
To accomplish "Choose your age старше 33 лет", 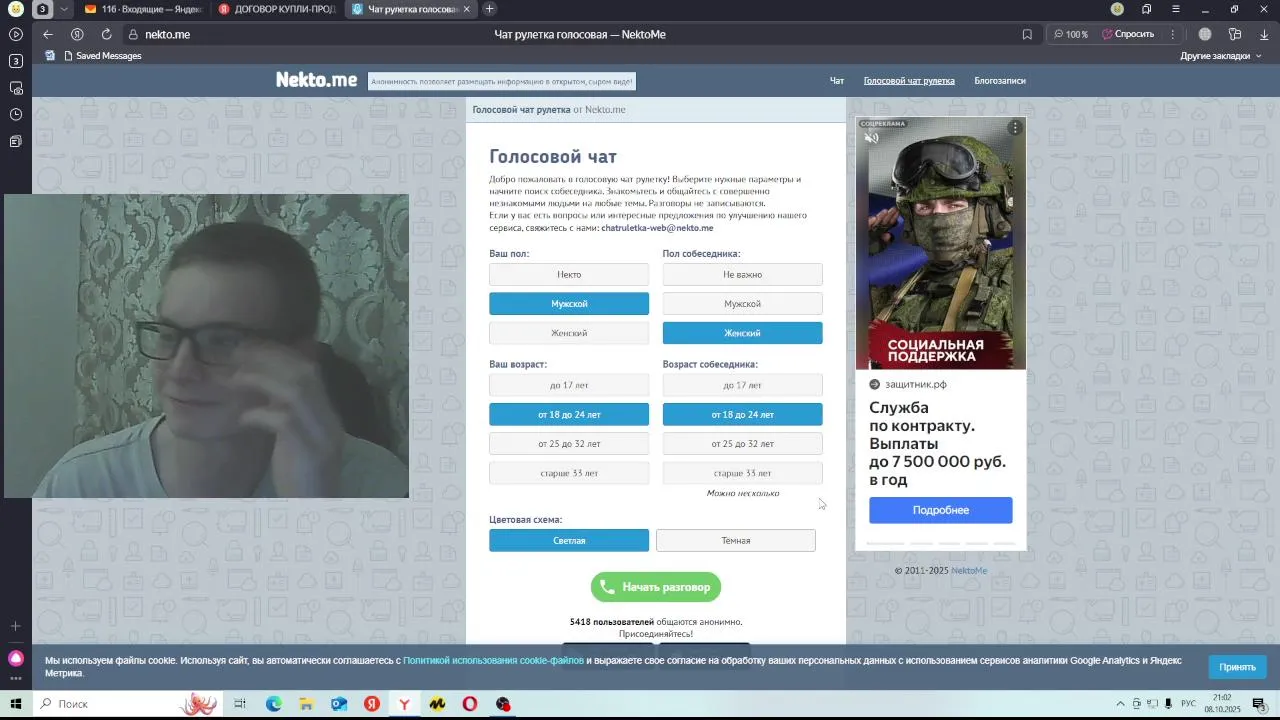I will pos(569,473).
